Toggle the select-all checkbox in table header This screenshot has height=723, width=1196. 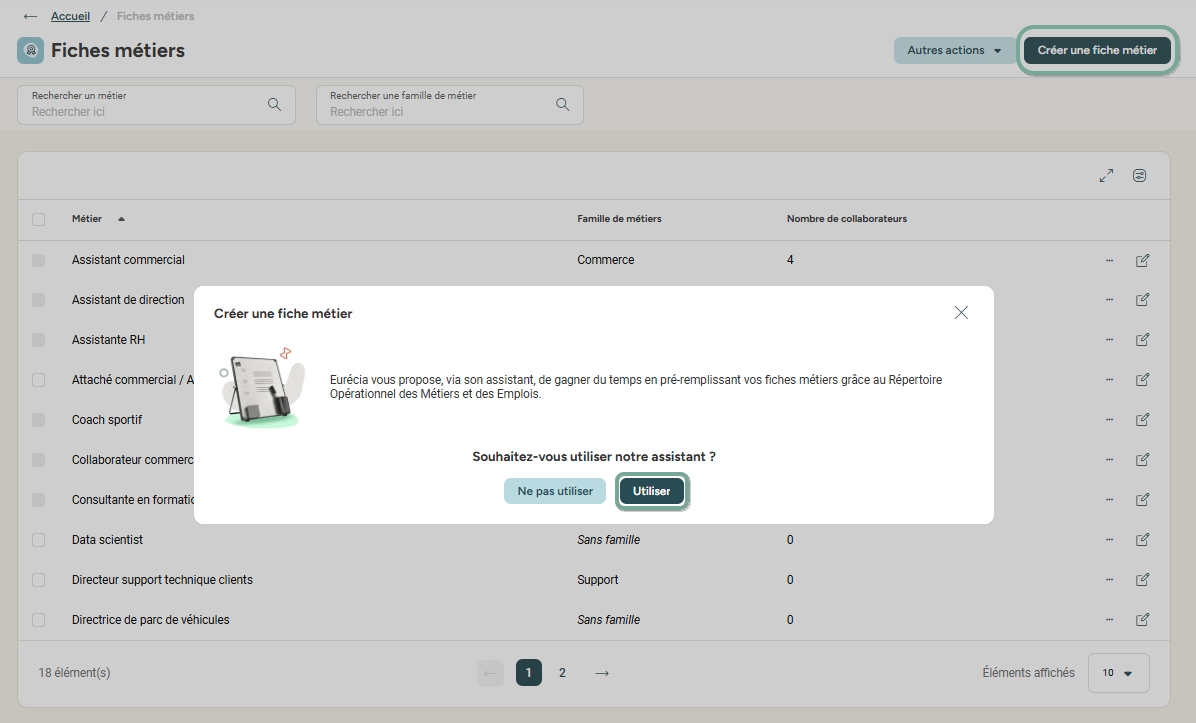point(39,219)
